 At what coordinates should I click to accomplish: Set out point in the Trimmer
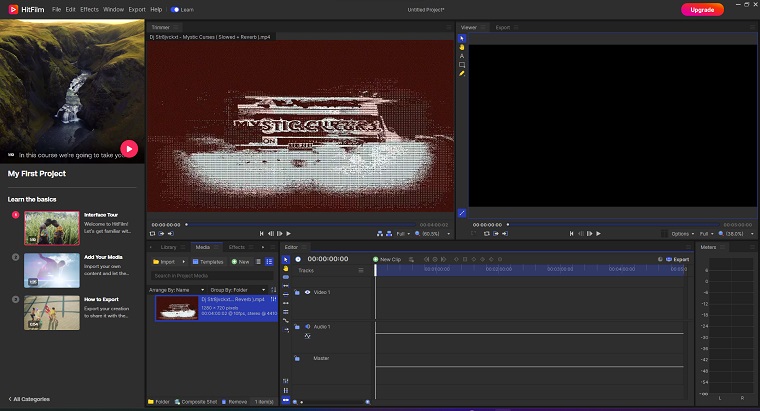[x=170, y=234]
